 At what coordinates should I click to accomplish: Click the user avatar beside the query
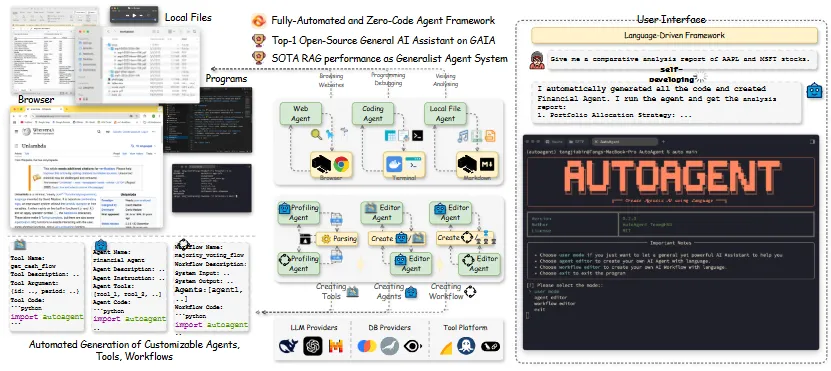[537, 60]
